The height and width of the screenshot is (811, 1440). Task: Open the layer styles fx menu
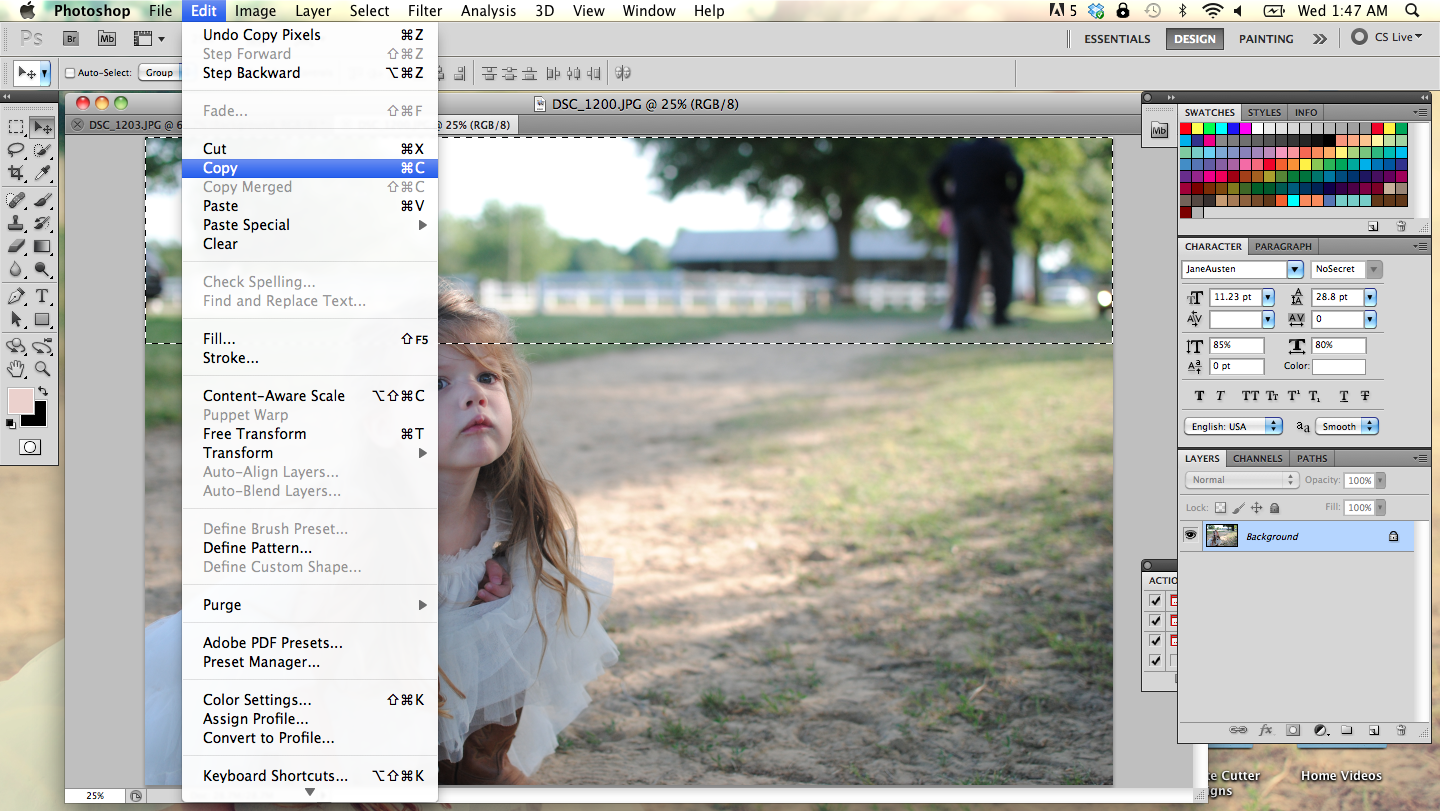click(1266, 731)
